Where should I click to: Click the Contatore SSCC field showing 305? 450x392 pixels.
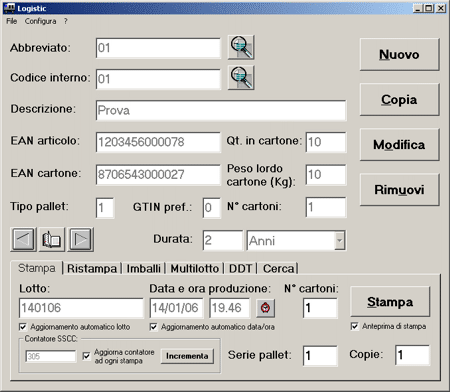51,356
